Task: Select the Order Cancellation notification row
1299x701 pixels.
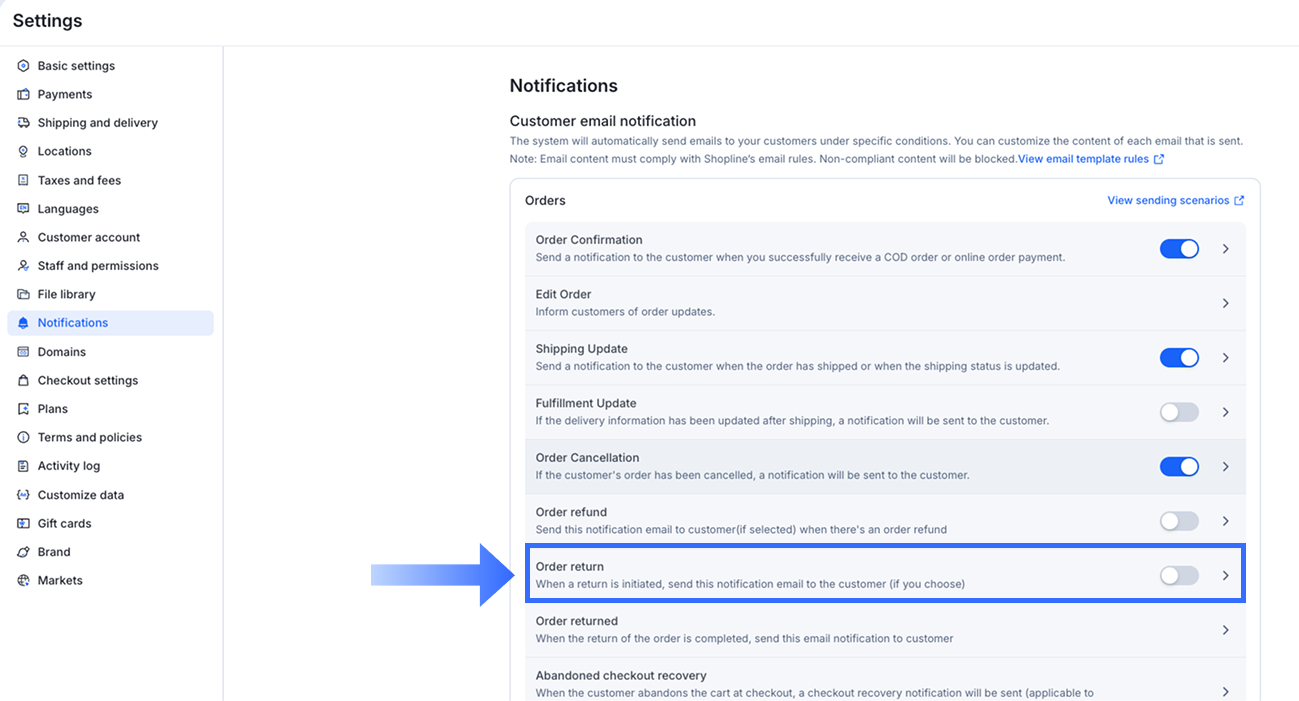Action: 800,466
